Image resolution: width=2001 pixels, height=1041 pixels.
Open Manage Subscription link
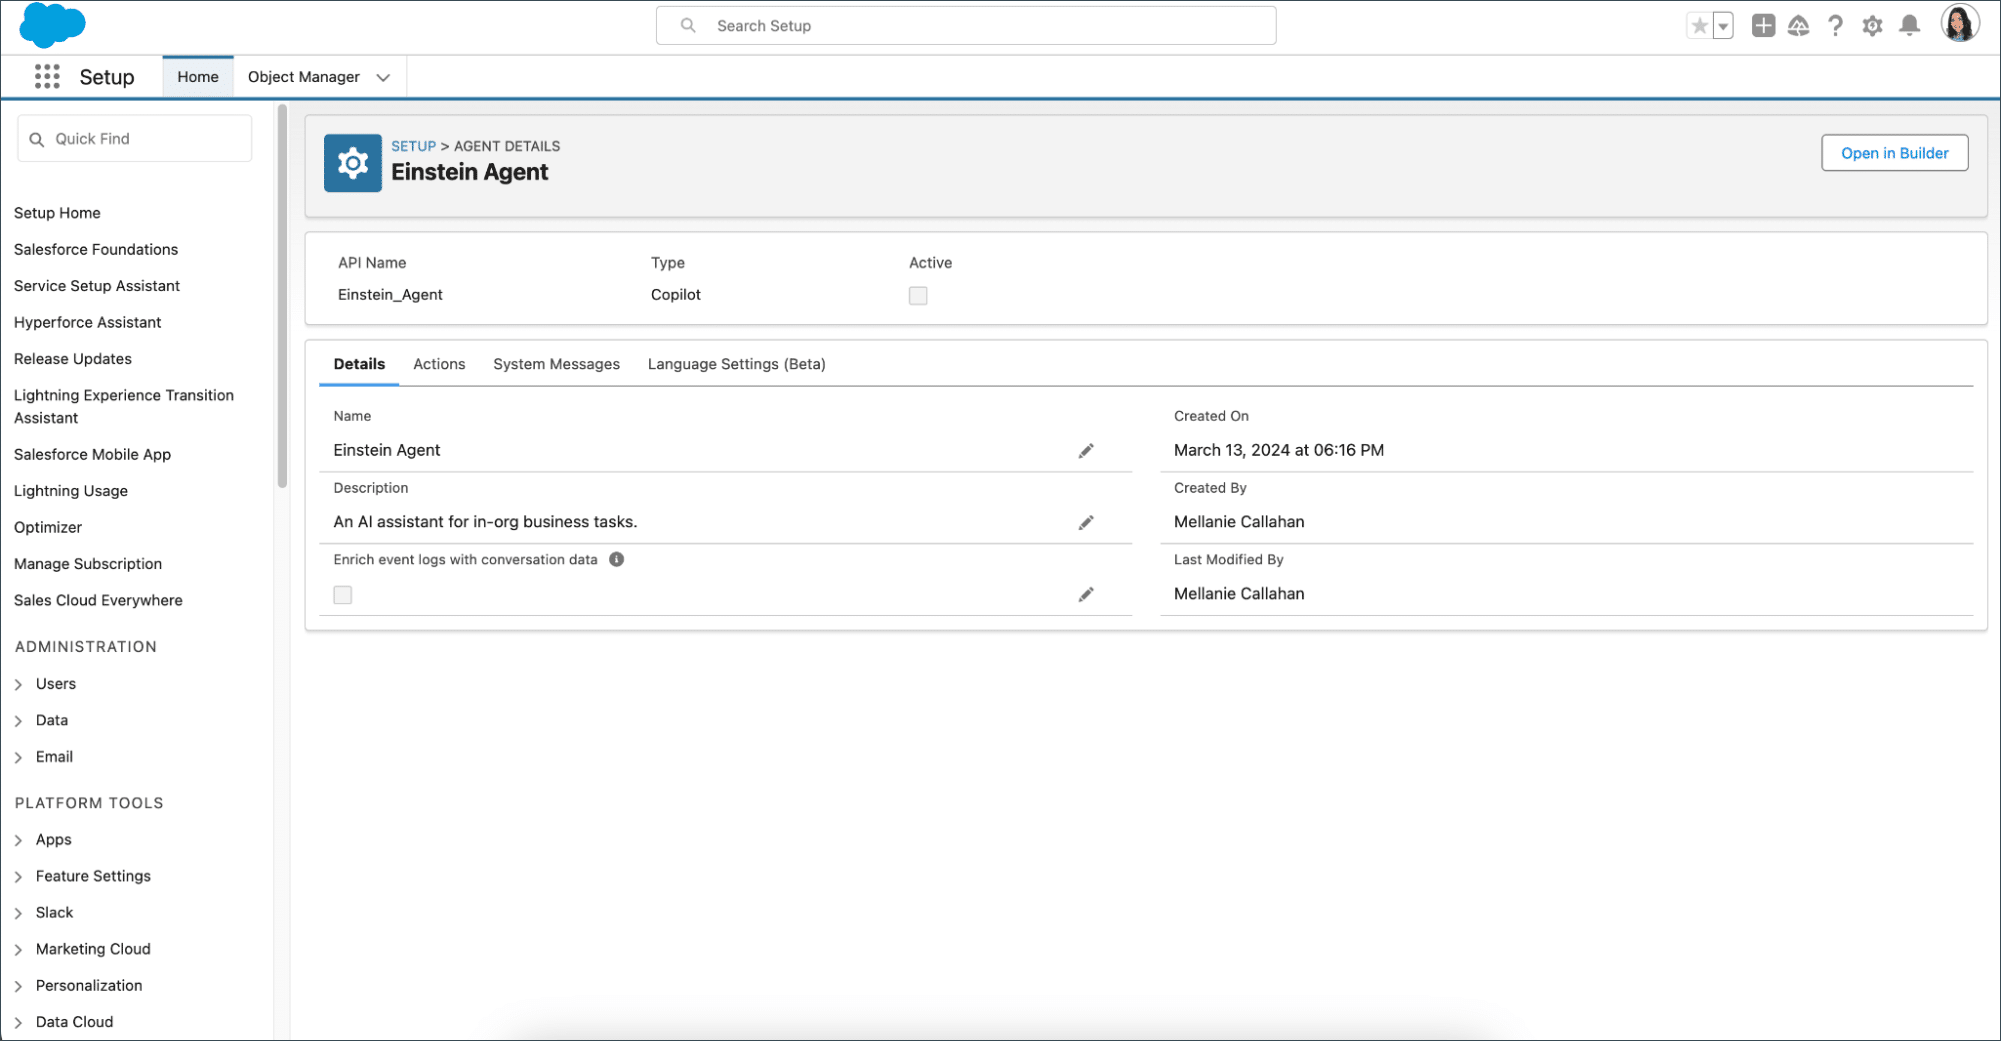click(x=88, y=564)
